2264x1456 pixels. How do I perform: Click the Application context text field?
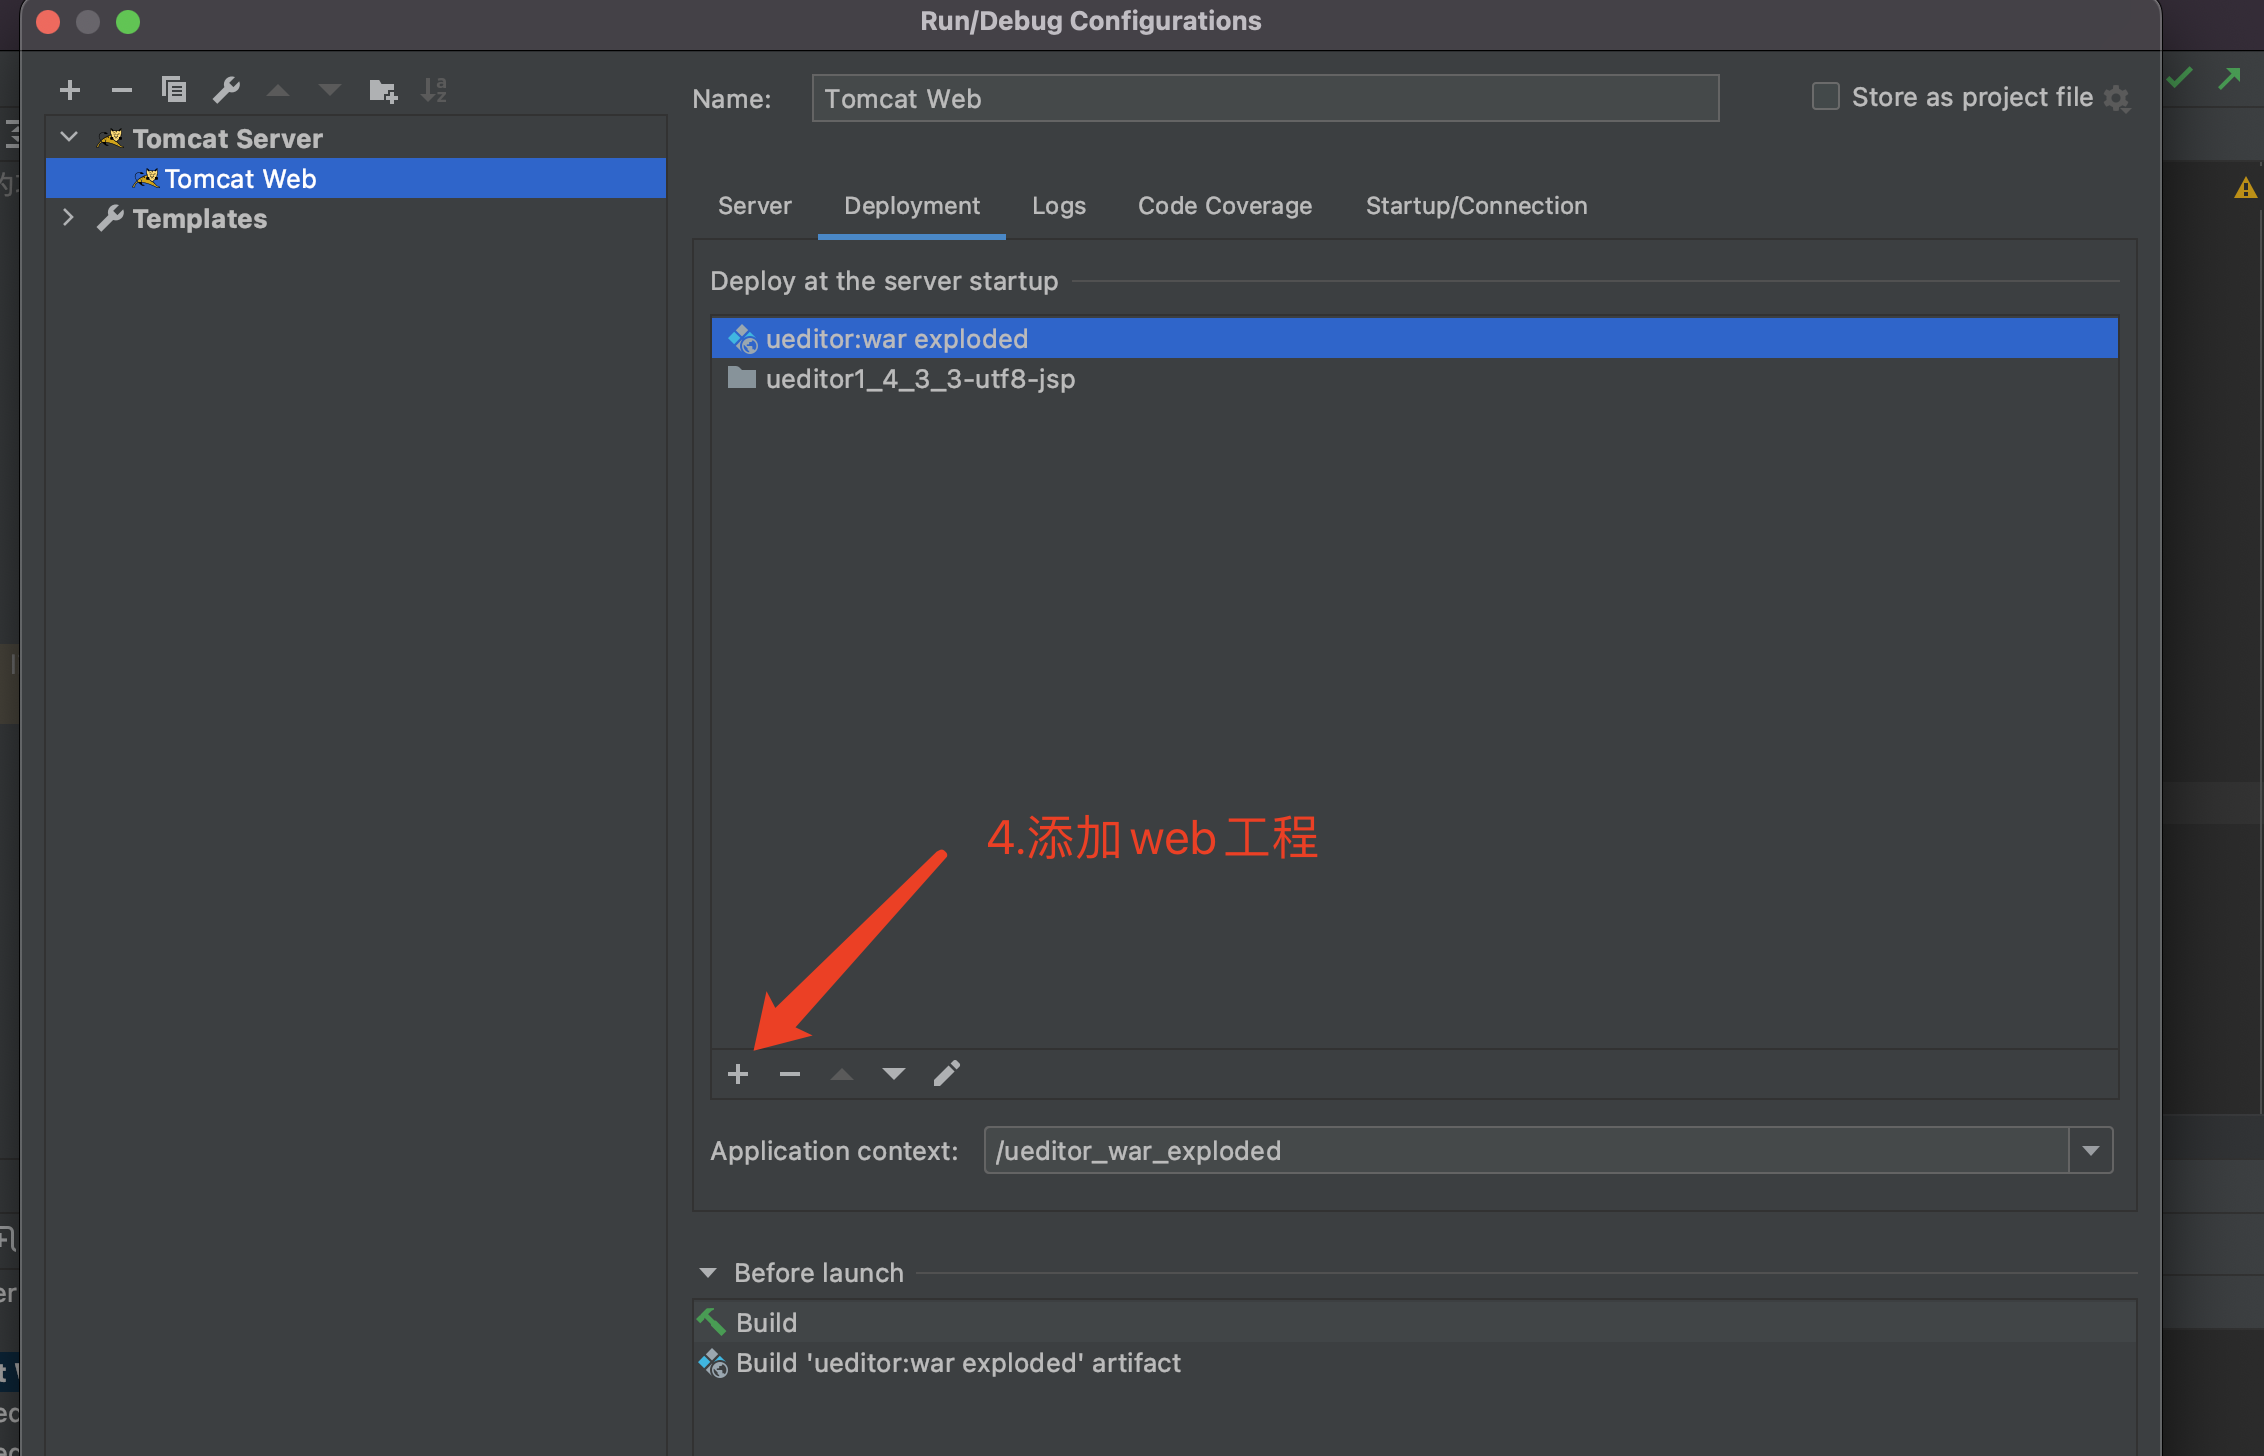point(1526,1151)
